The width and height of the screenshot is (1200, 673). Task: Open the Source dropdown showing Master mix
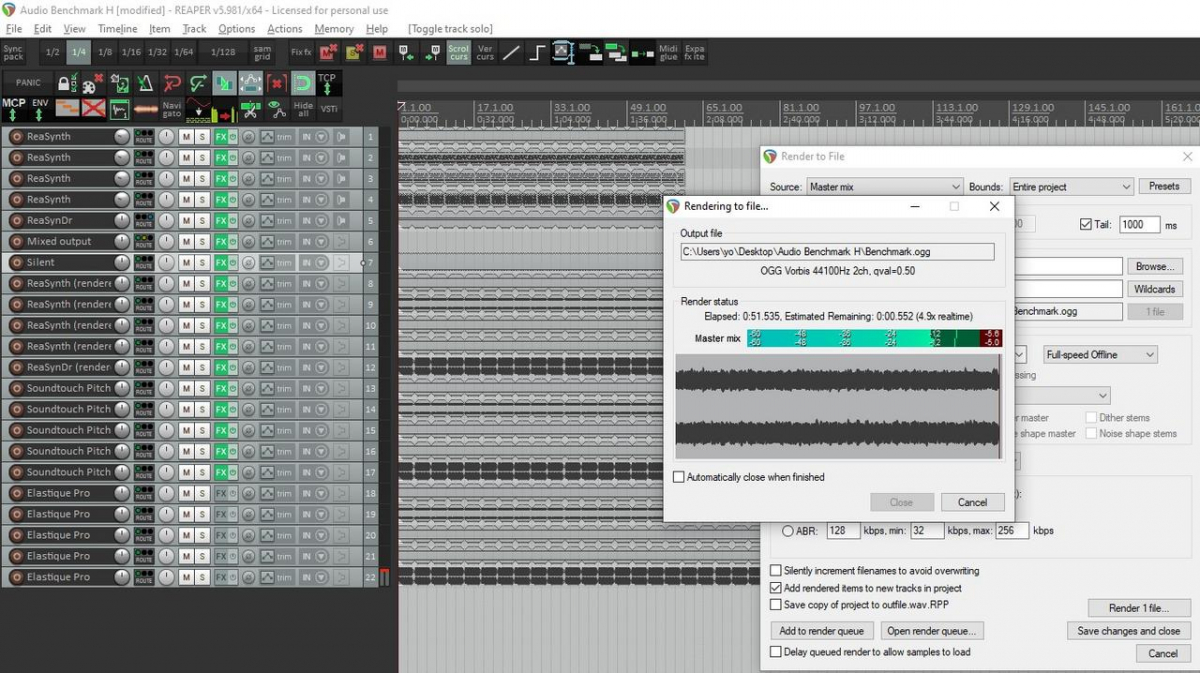(884, 187)
